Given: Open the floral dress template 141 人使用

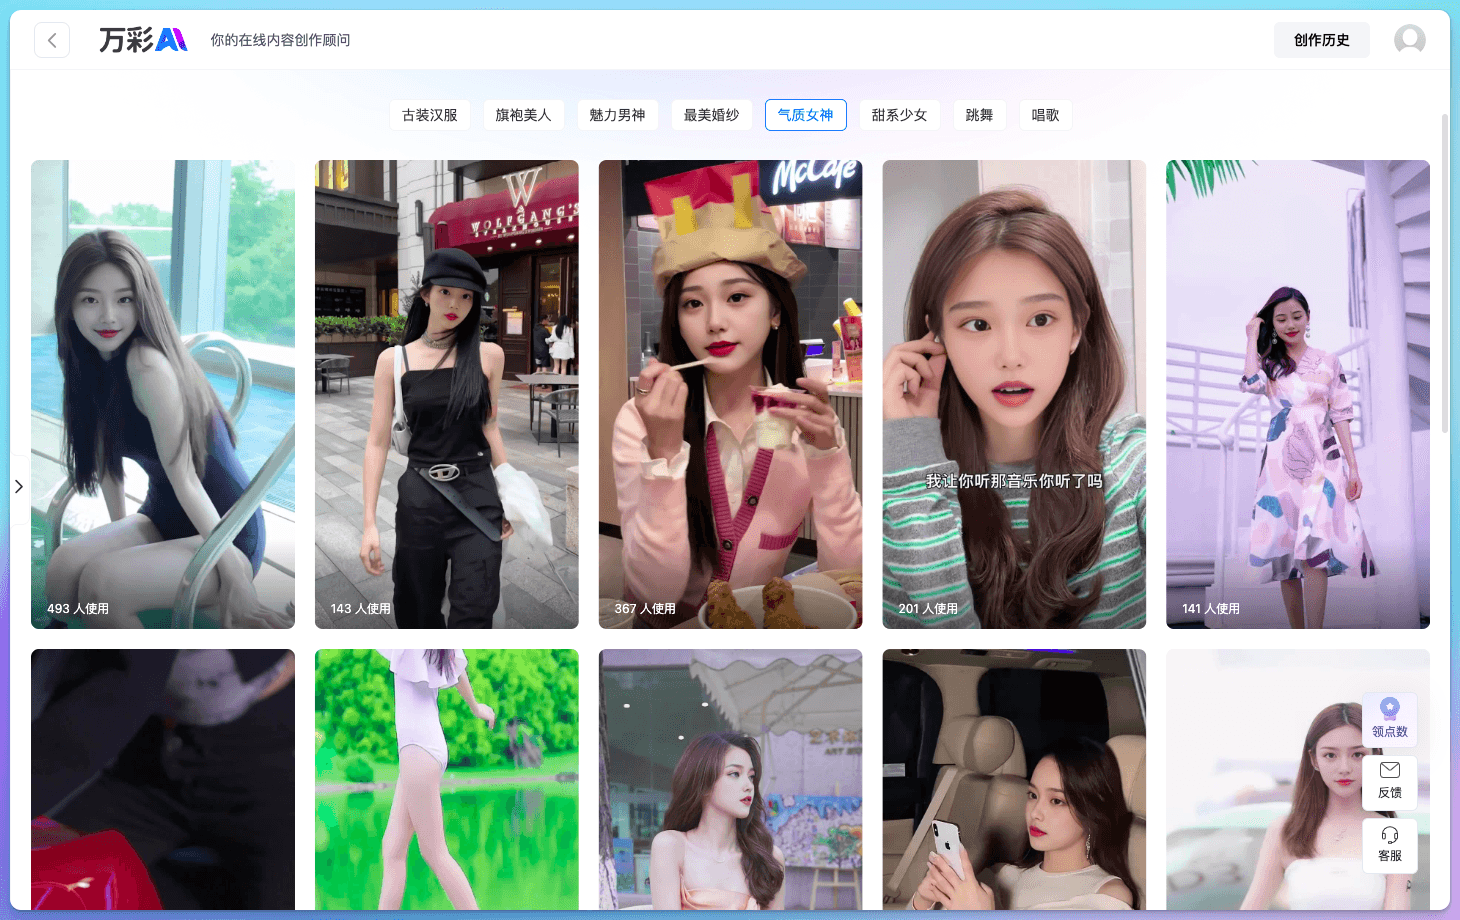Looking at the screenshot, I should pyautogui.click(x=1298, y=394).
